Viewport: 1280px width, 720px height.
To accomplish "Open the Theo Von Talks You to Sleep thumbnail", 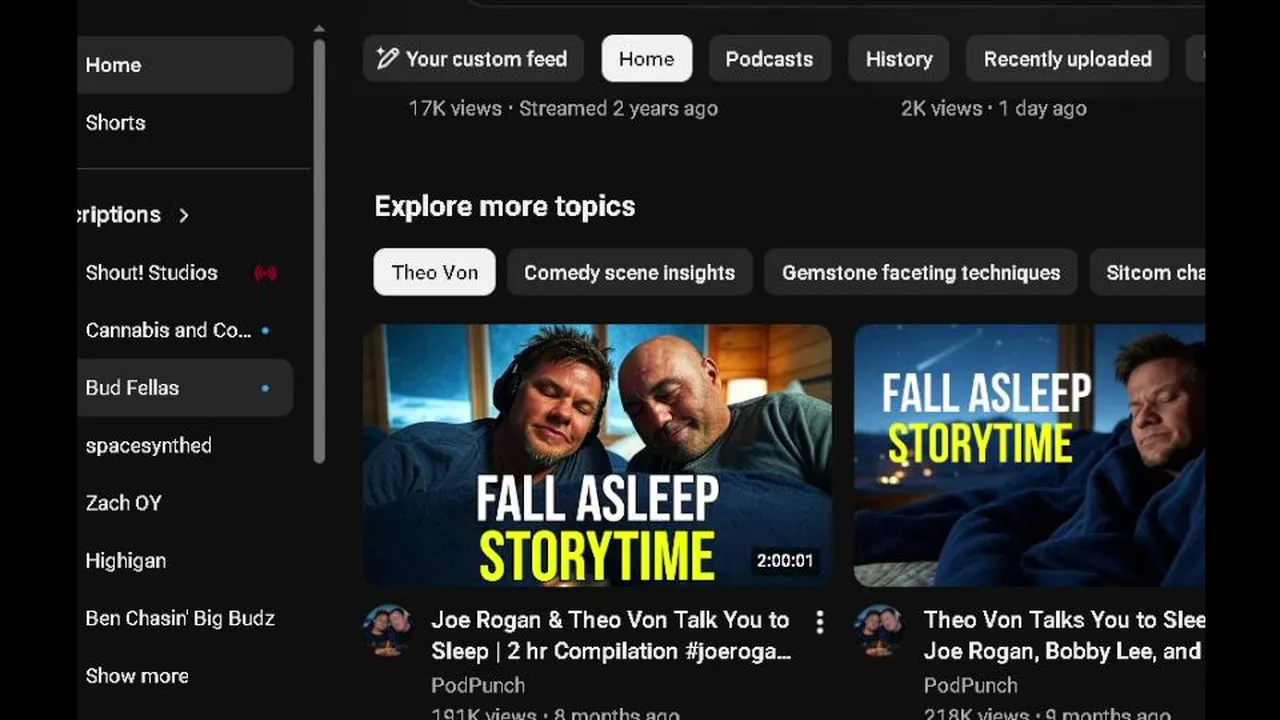I will pyautogui.click(x=1030, y=455).
